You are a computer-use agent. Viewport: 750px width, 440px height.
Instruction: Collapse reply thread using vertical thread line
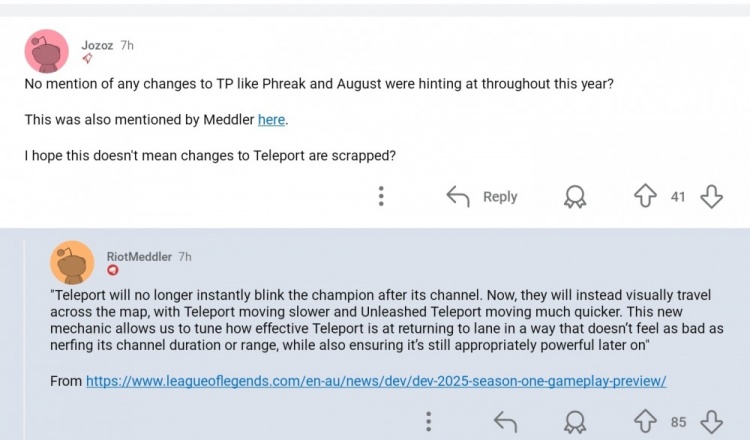[x=25, y=340]
